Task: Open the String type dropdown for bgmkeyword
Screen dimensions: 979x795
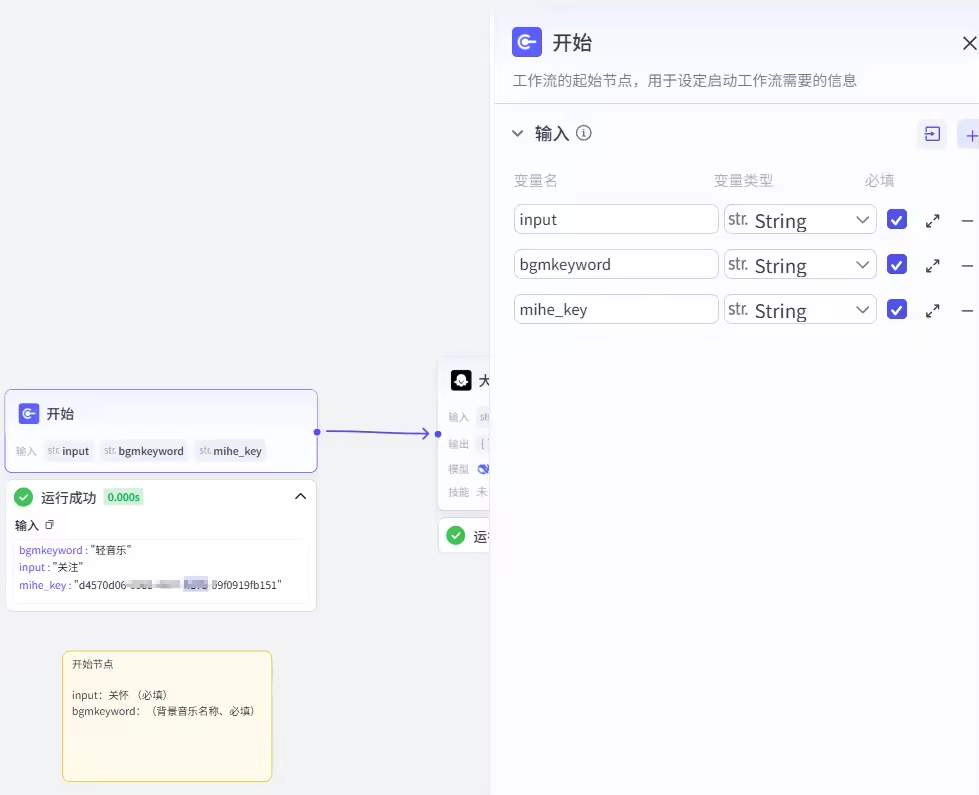Action: (800, 265)
